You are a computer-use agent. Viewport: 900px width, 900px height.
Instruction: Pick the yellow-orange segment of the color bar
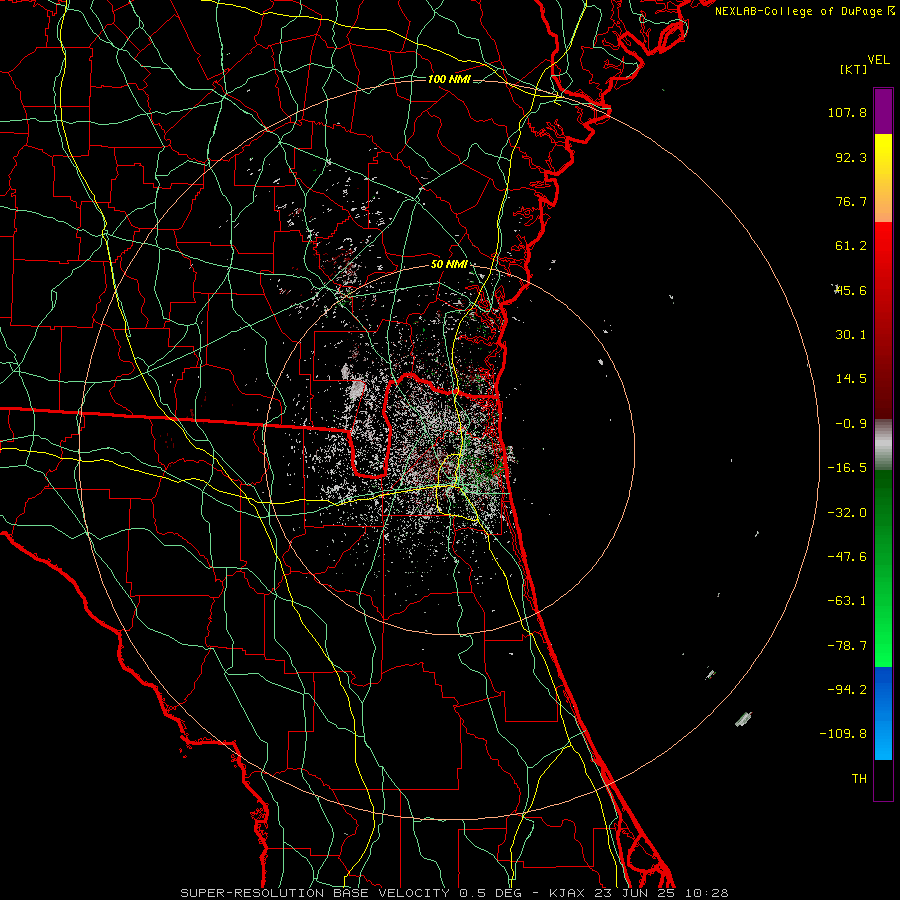click(x=883, y=178)
